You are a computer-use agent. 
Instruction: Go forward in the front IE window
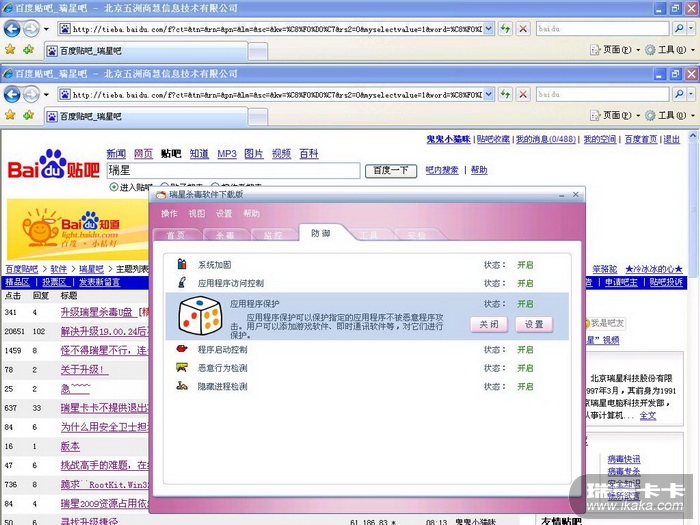tap(31, 94)
